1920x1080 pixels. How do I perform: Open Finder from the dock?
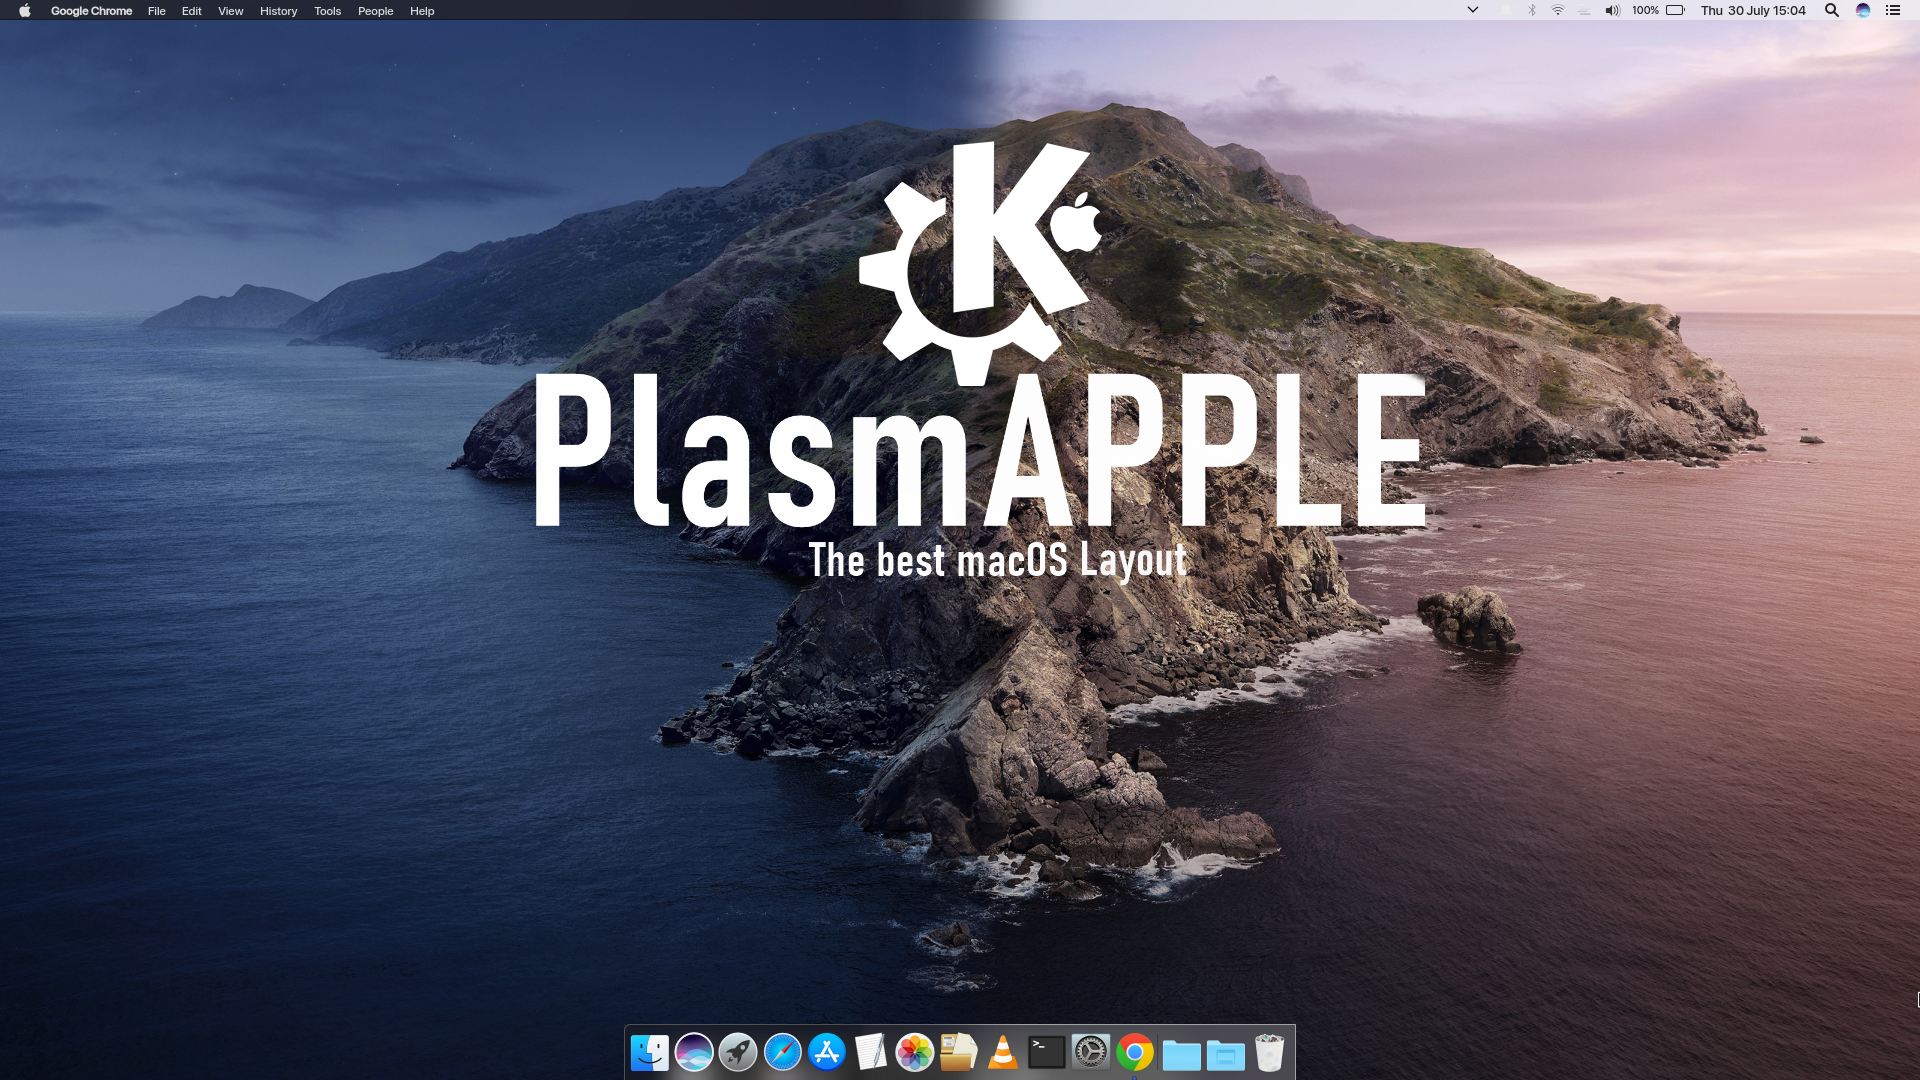point(650,1052)
